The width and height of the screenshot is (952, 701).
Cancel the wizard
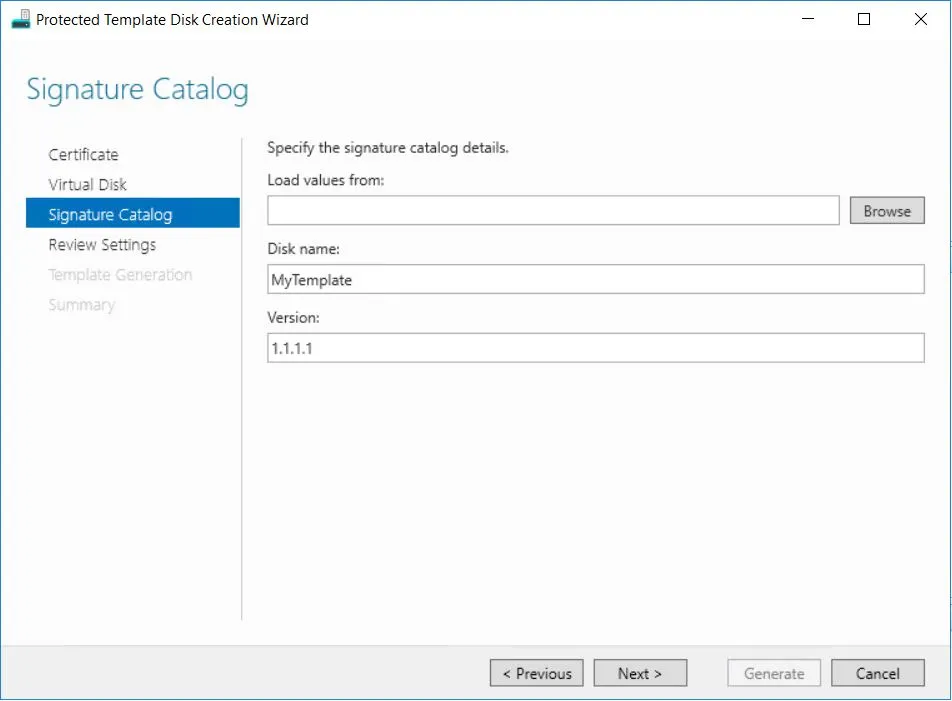[877, 674]
